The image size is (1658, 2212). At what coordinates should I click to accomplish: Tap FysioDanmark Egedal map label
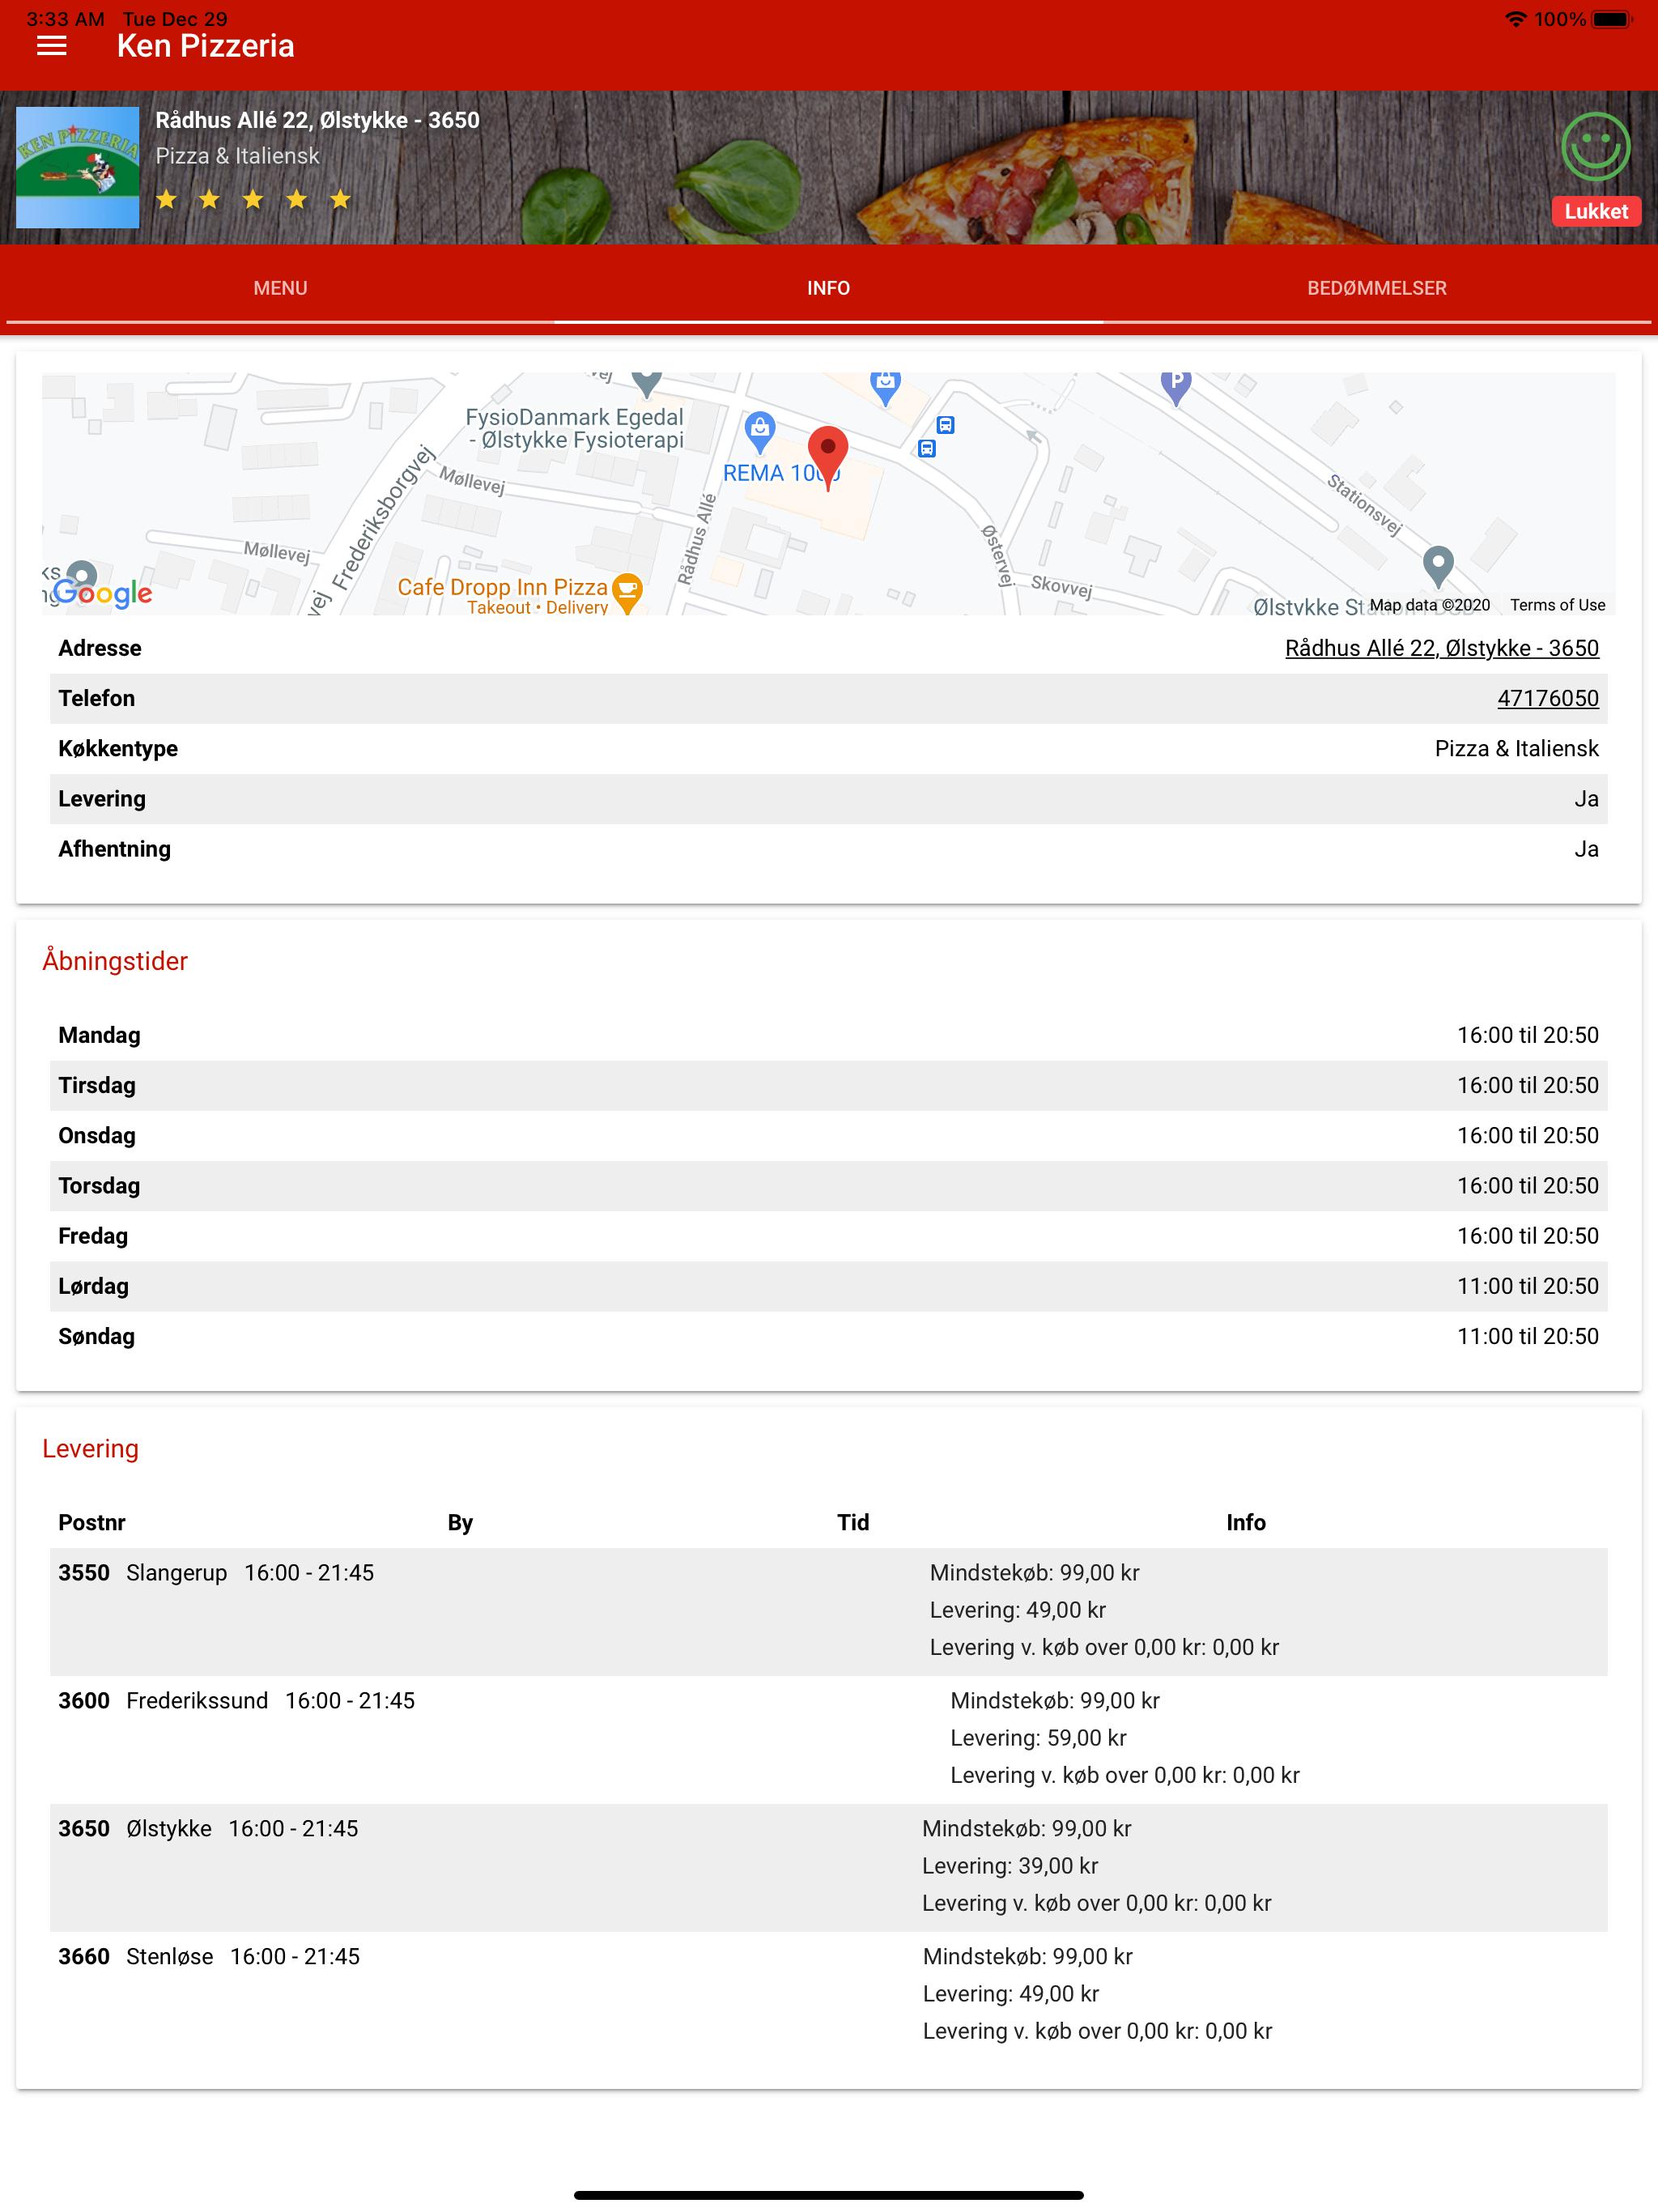(x=575, y=428)
